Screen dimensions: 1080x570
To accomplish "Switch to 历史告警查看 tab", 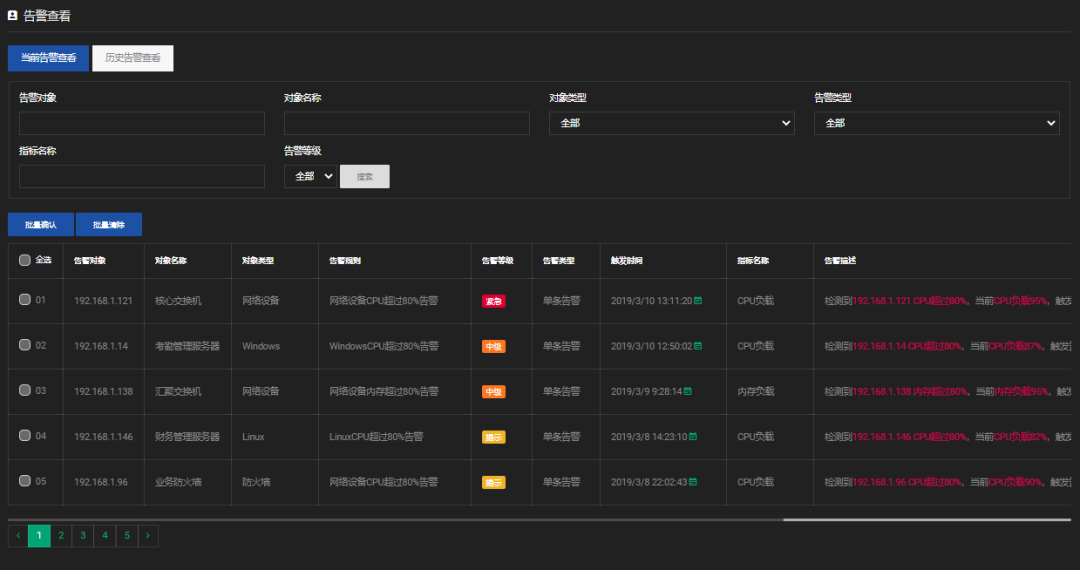I will tap(133, 58).
